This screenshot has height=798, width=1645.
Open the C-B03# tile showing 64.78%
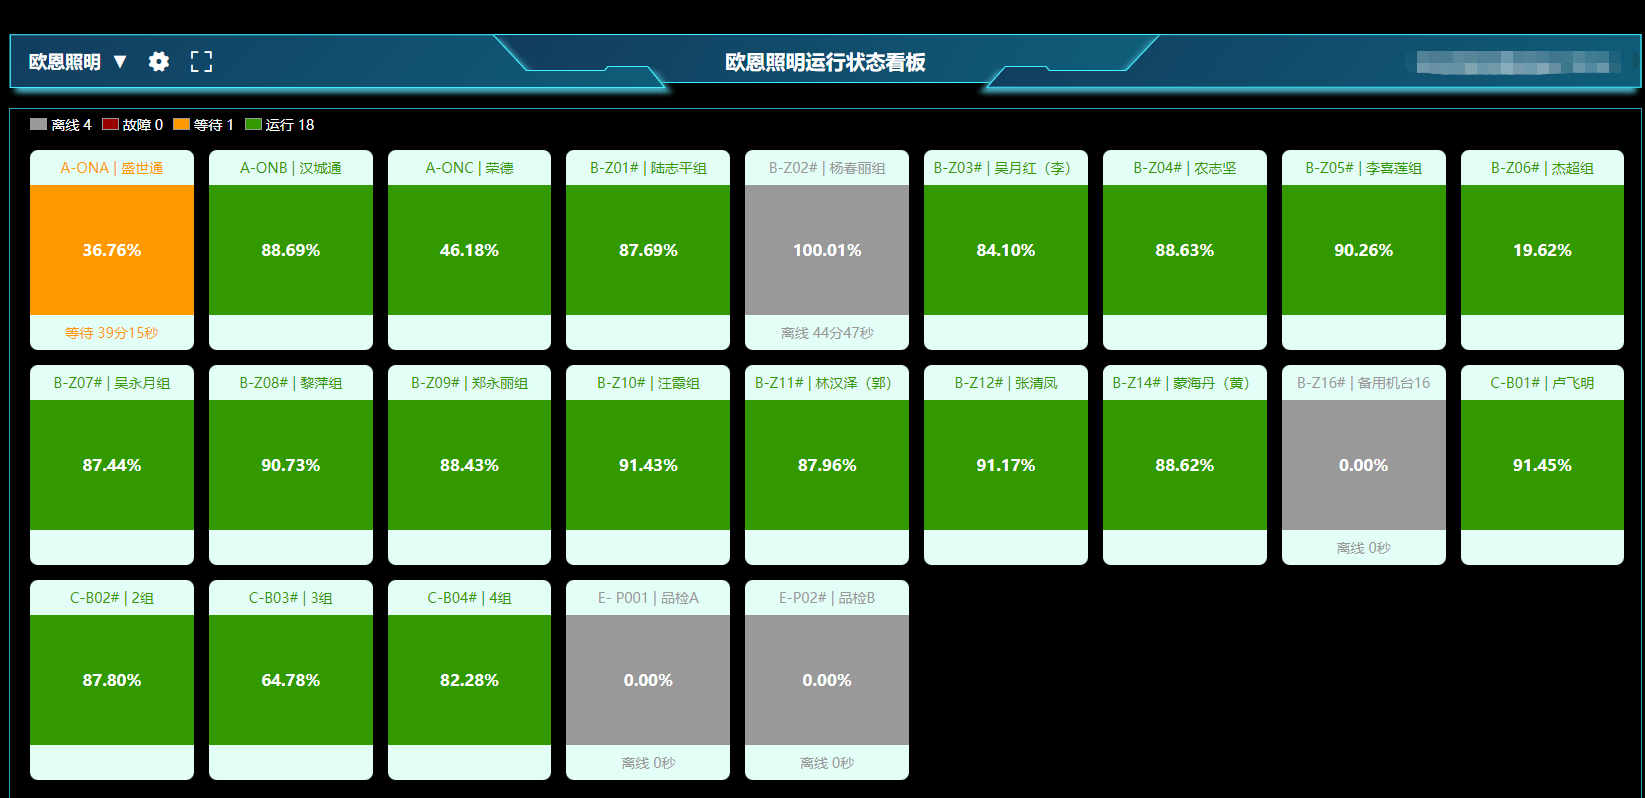point(291,680)
